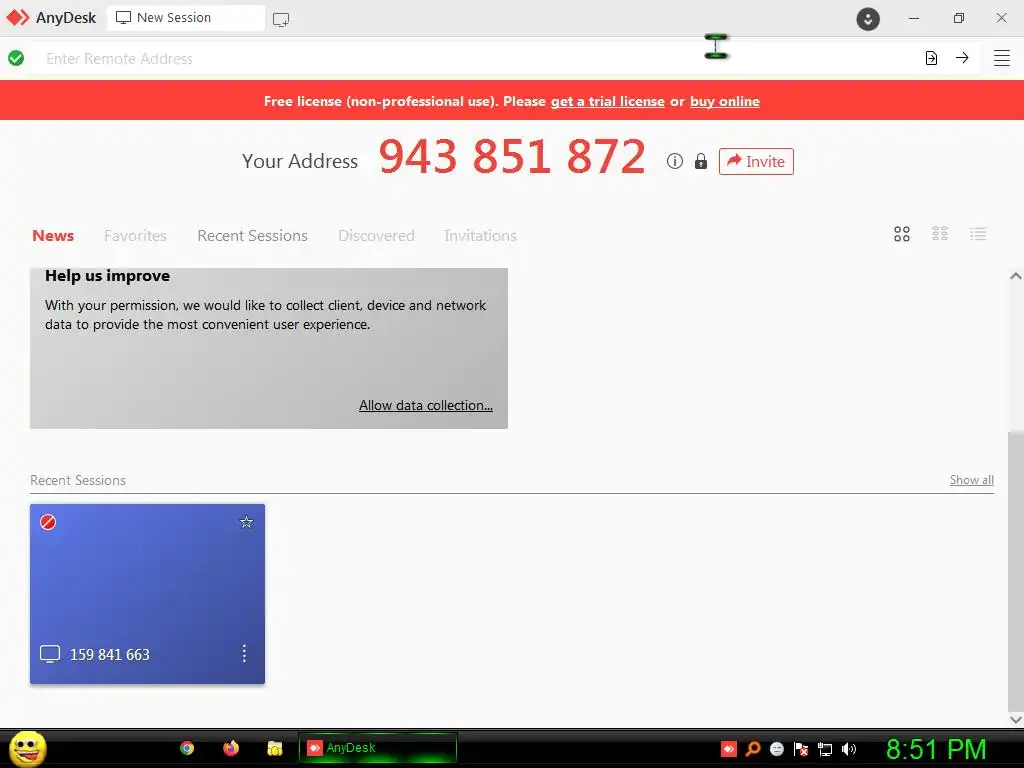Select large tiles view icon

[x=902, y=234]
